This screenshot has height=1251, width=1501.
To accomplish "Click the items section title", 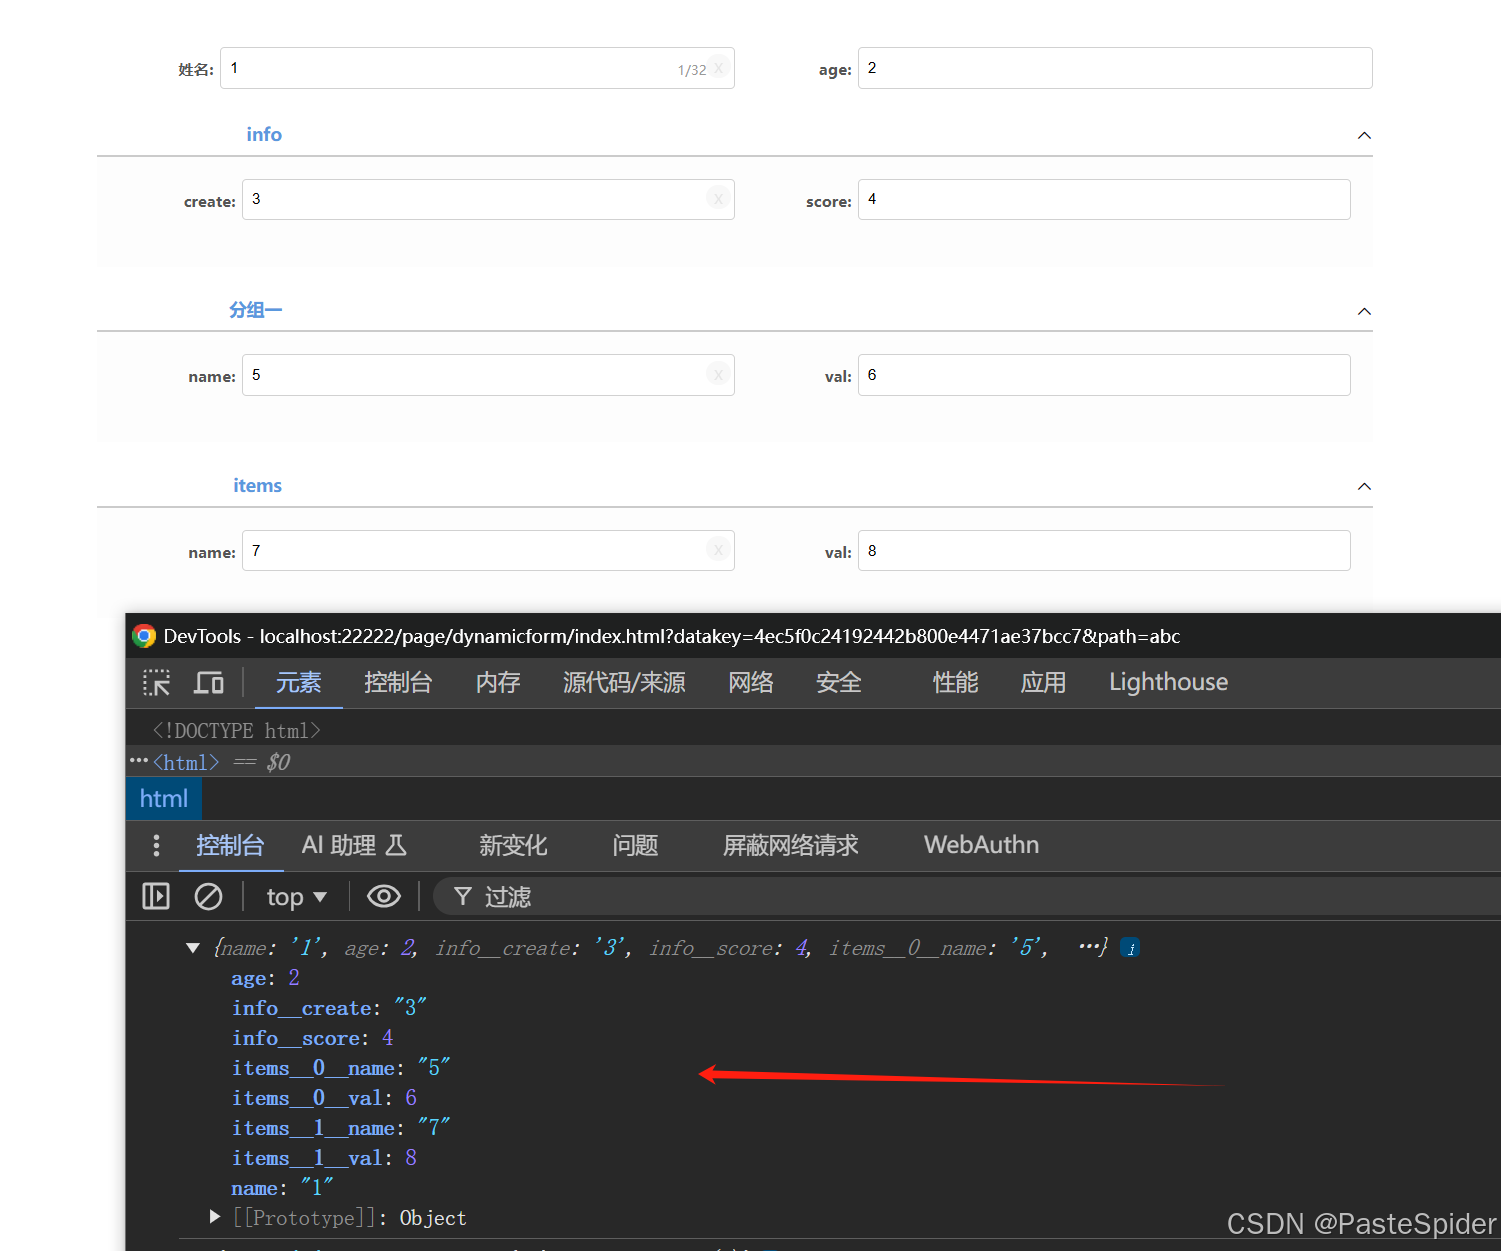I will (x=257, y=485).
